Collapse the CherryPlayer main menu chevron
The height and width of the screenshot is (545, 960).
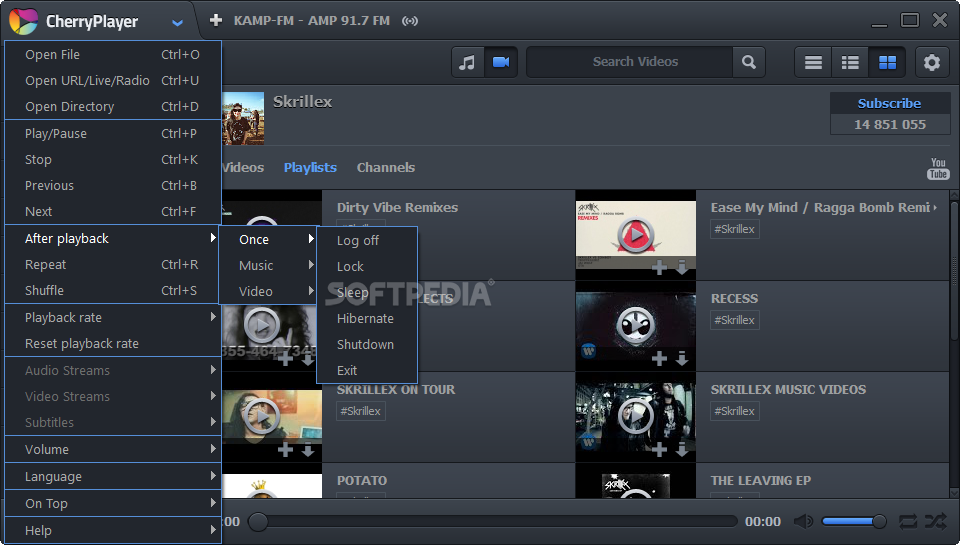click(x=178, y=23)
